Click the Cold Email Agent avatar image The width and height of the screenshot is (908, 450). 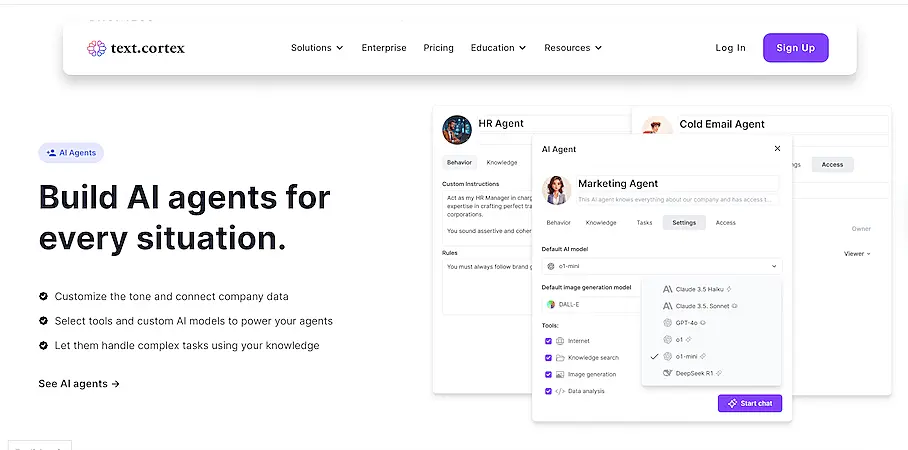click(657, 126)
